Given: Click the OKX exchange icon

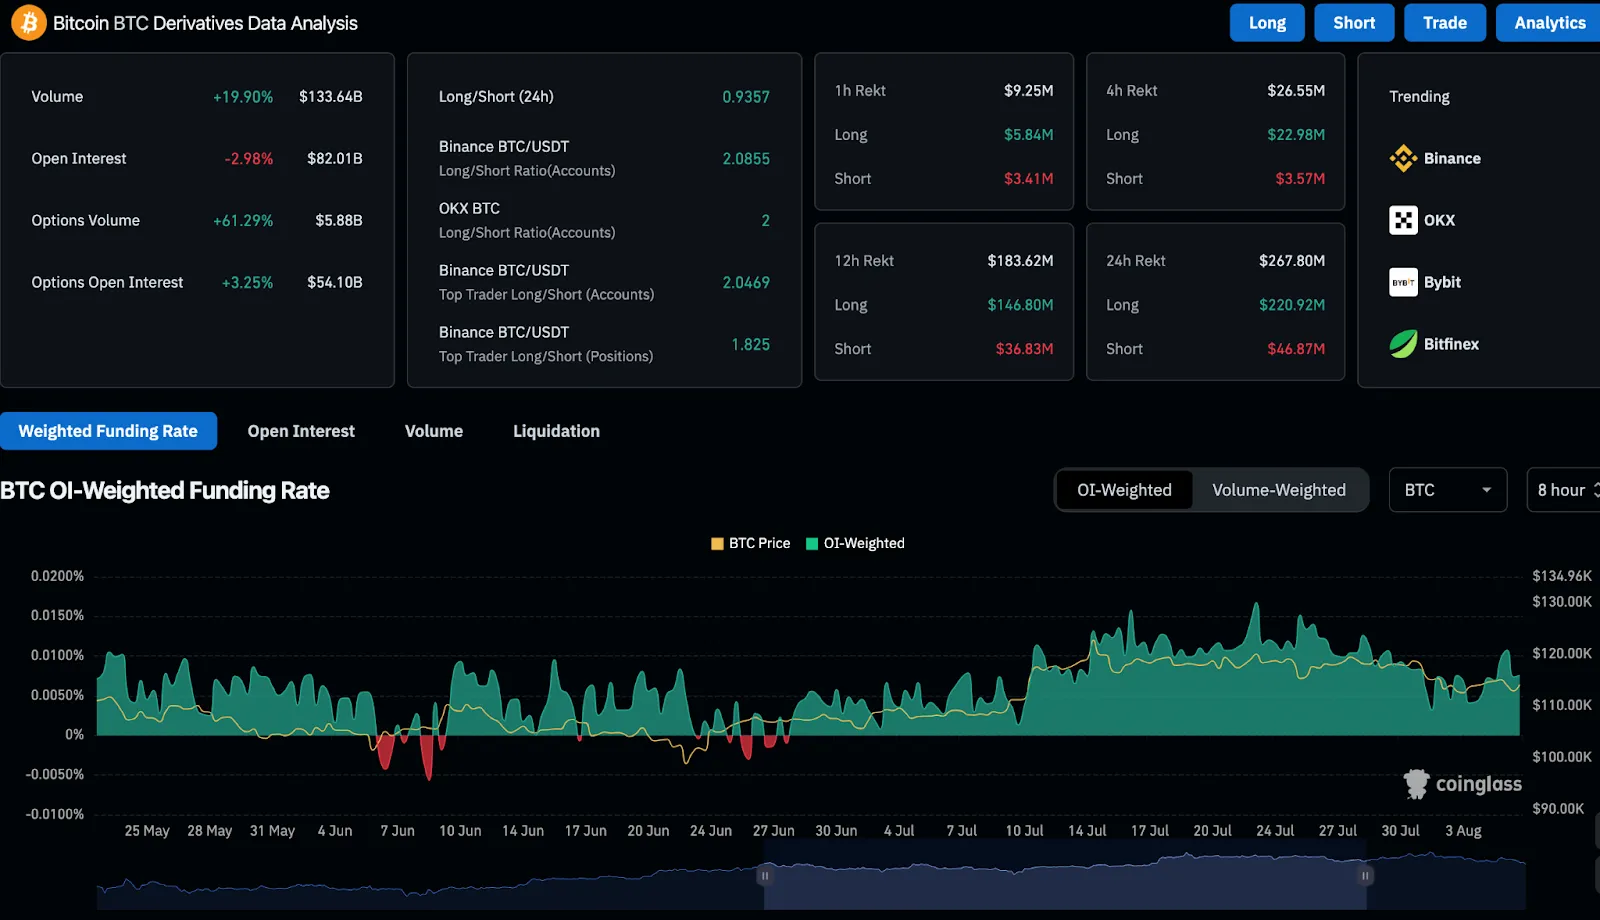Looking at the screenshot, I should click(x=1403, y=220).
